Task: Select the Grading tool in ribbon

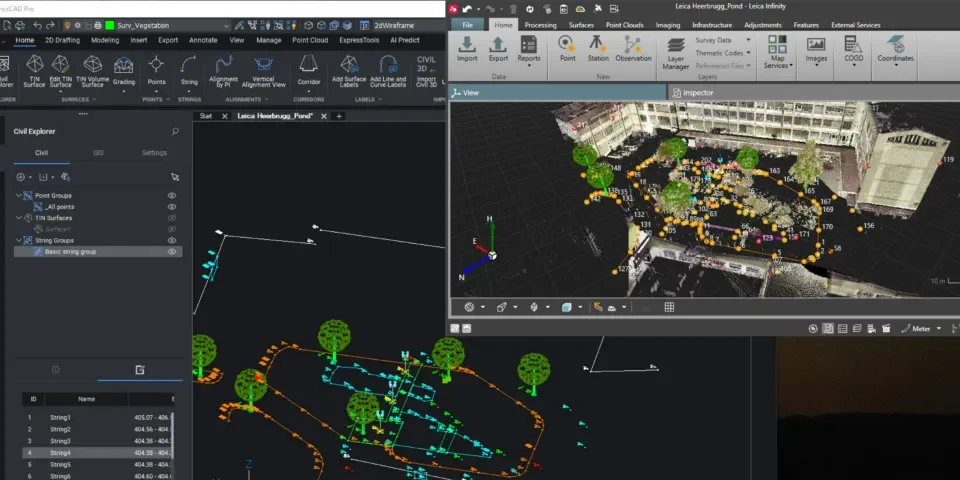Action: 124,66
